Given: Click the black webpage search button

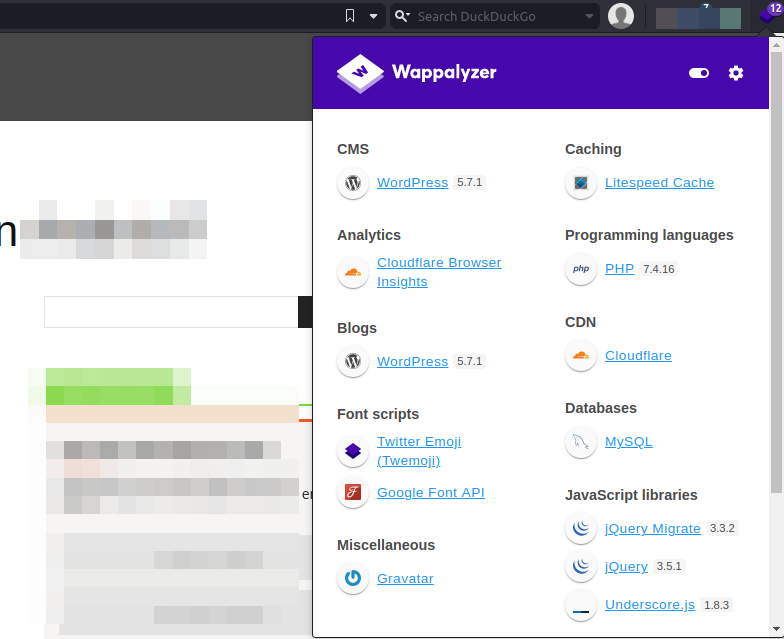Looking at the screenshot, I should pyautogui.click(x=305, y=312).
